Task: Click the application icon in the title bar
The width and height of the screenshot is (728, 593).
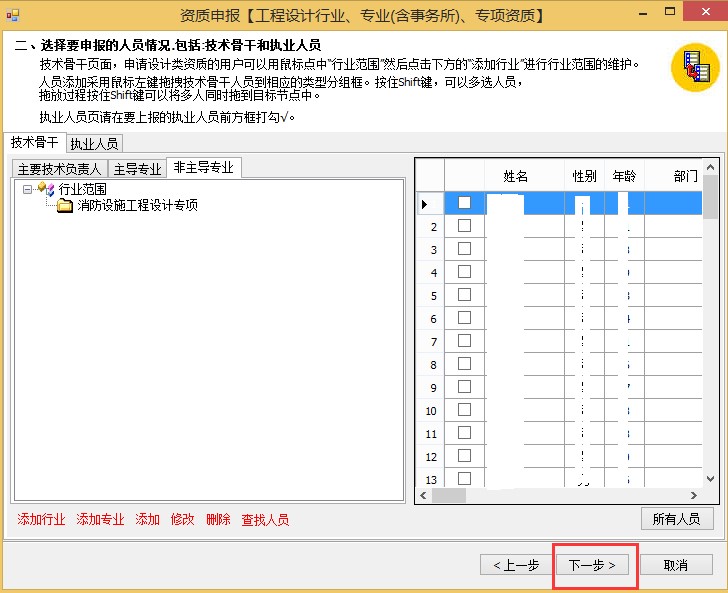Action: tap(12, 15)
